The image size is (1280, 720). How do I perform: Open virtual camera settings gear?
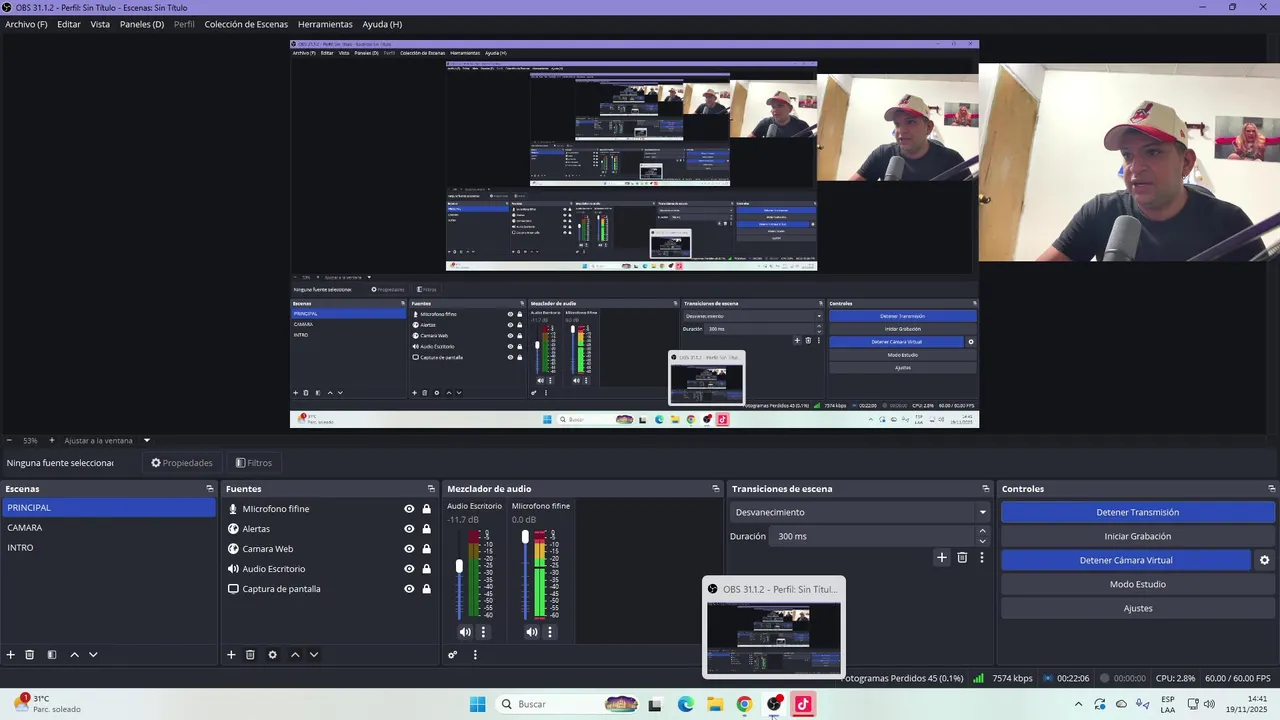(1265, 561)
